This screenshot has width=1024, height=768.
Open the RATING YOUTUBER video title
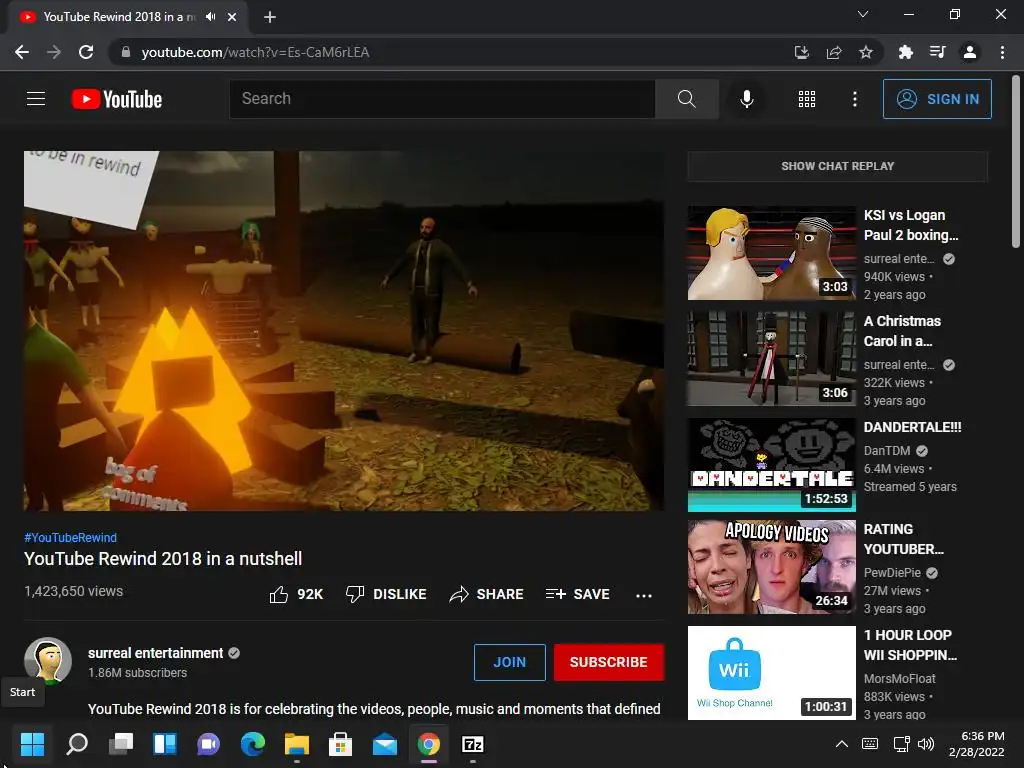(903, 539)
